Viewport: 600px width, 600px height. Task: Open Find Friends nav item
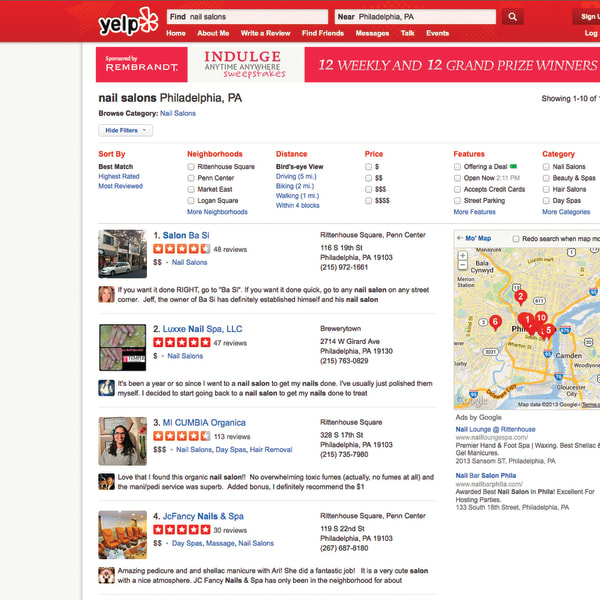pos(323,33)
